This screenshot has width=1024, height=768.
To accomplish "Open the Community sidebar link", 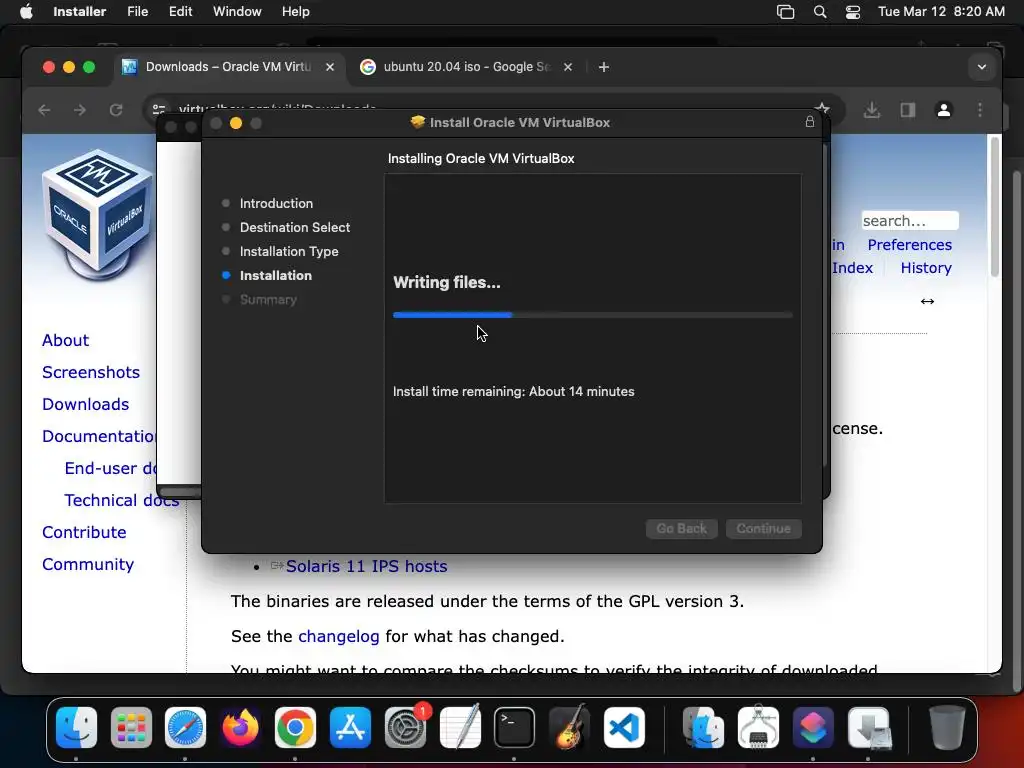I will click(x=88, y=564).
